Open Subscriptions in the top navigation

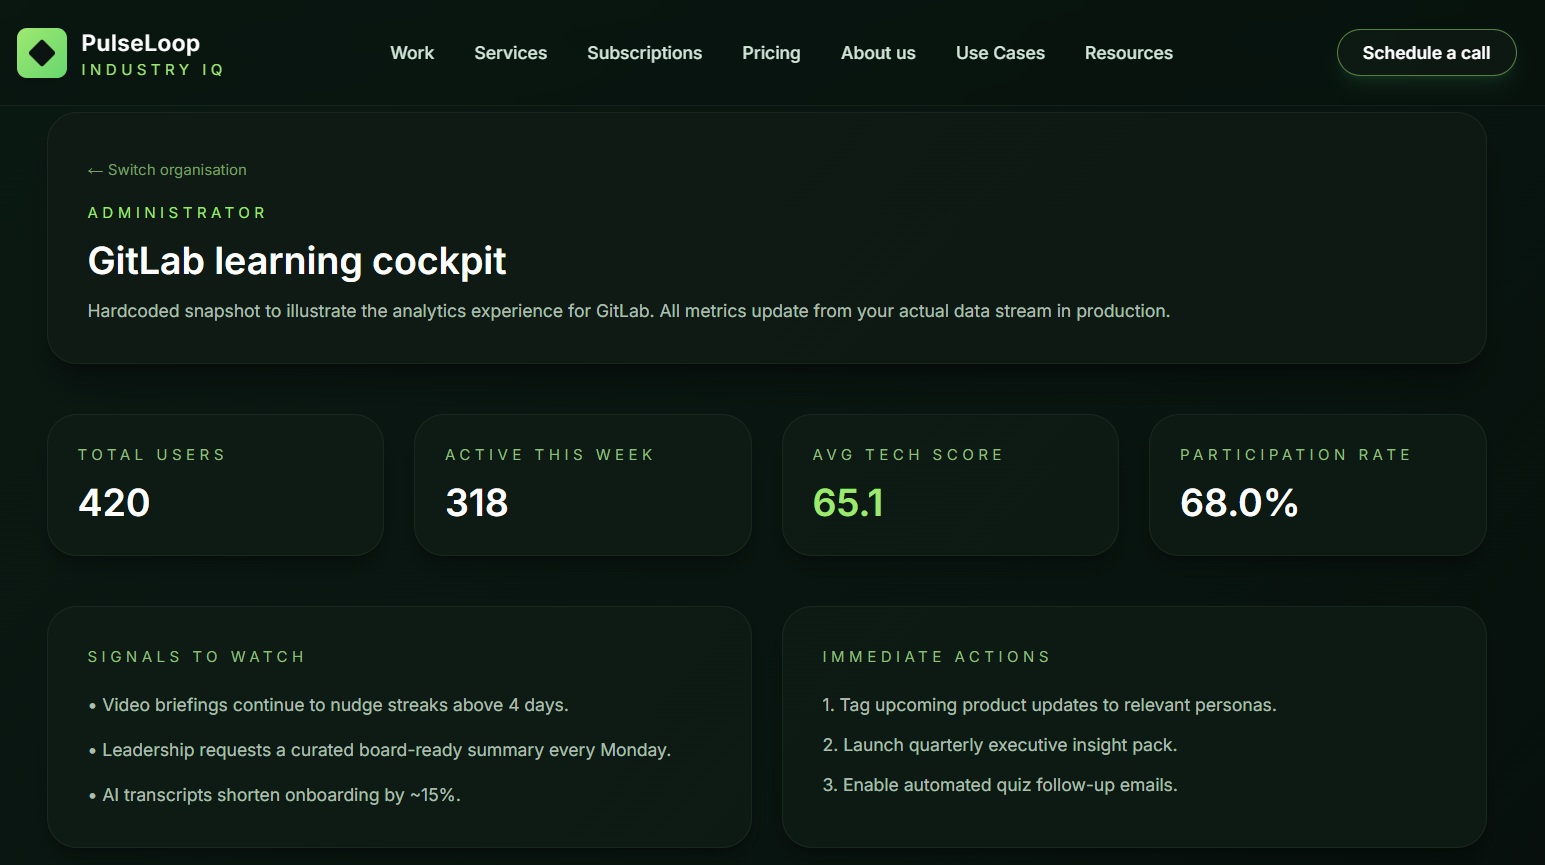tap(644, 53)
